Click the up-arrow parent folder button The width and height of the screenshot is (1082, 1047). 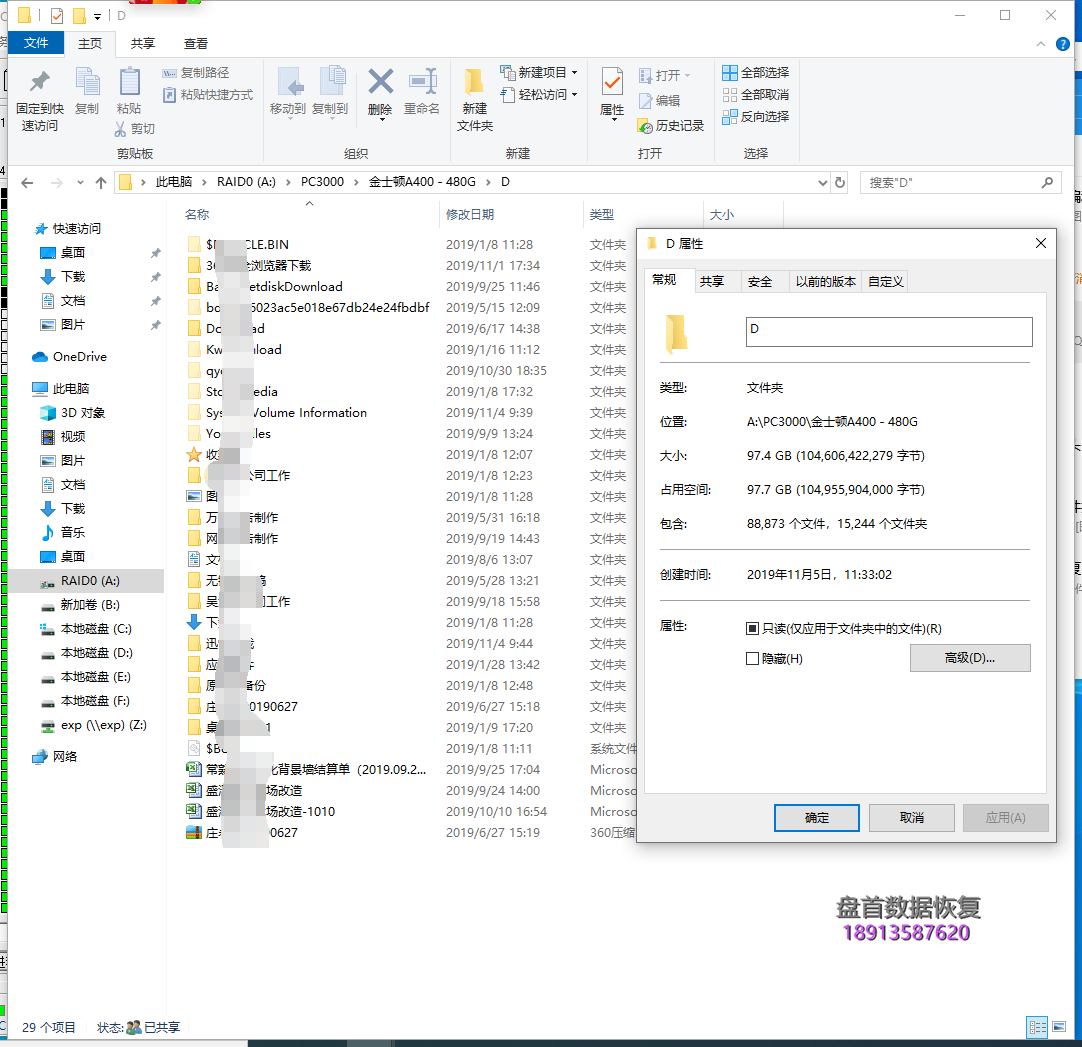[100, 183]
